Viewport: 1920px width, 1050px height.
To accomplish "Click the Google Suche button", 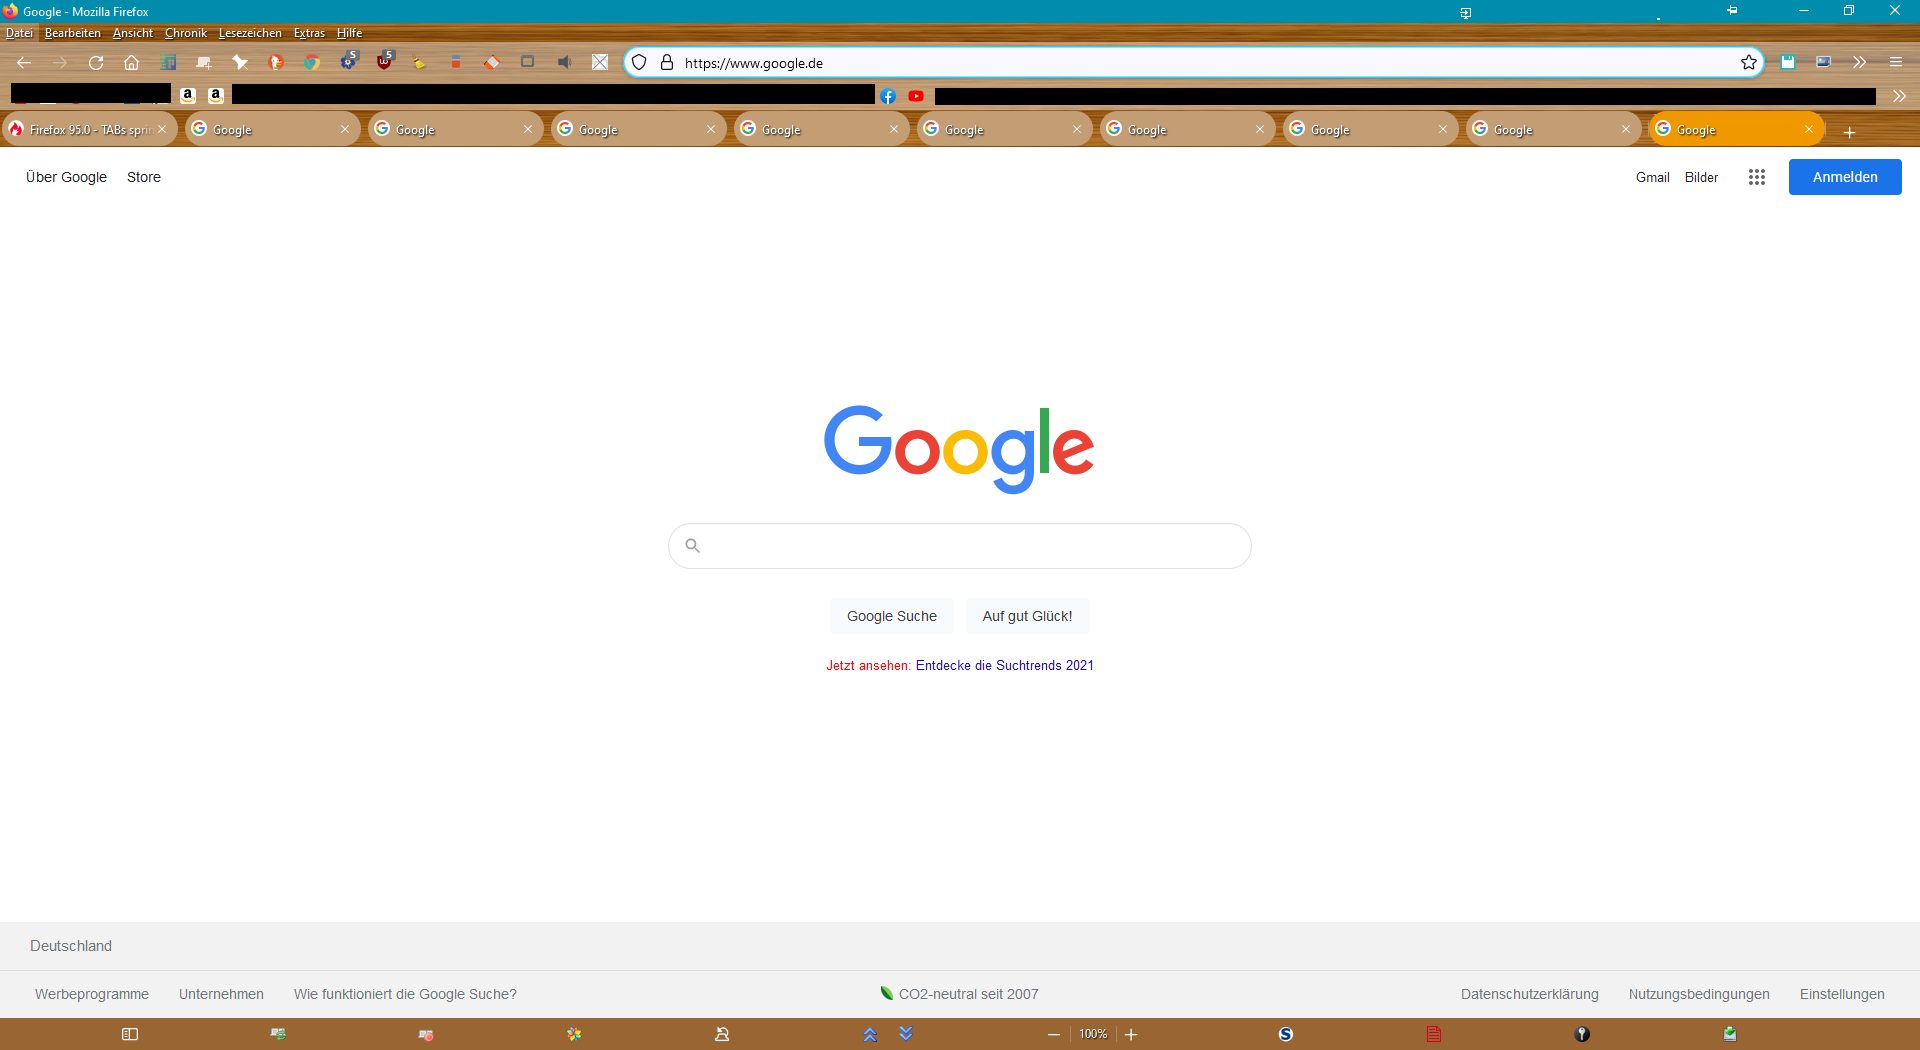I will tap(892, 616).
